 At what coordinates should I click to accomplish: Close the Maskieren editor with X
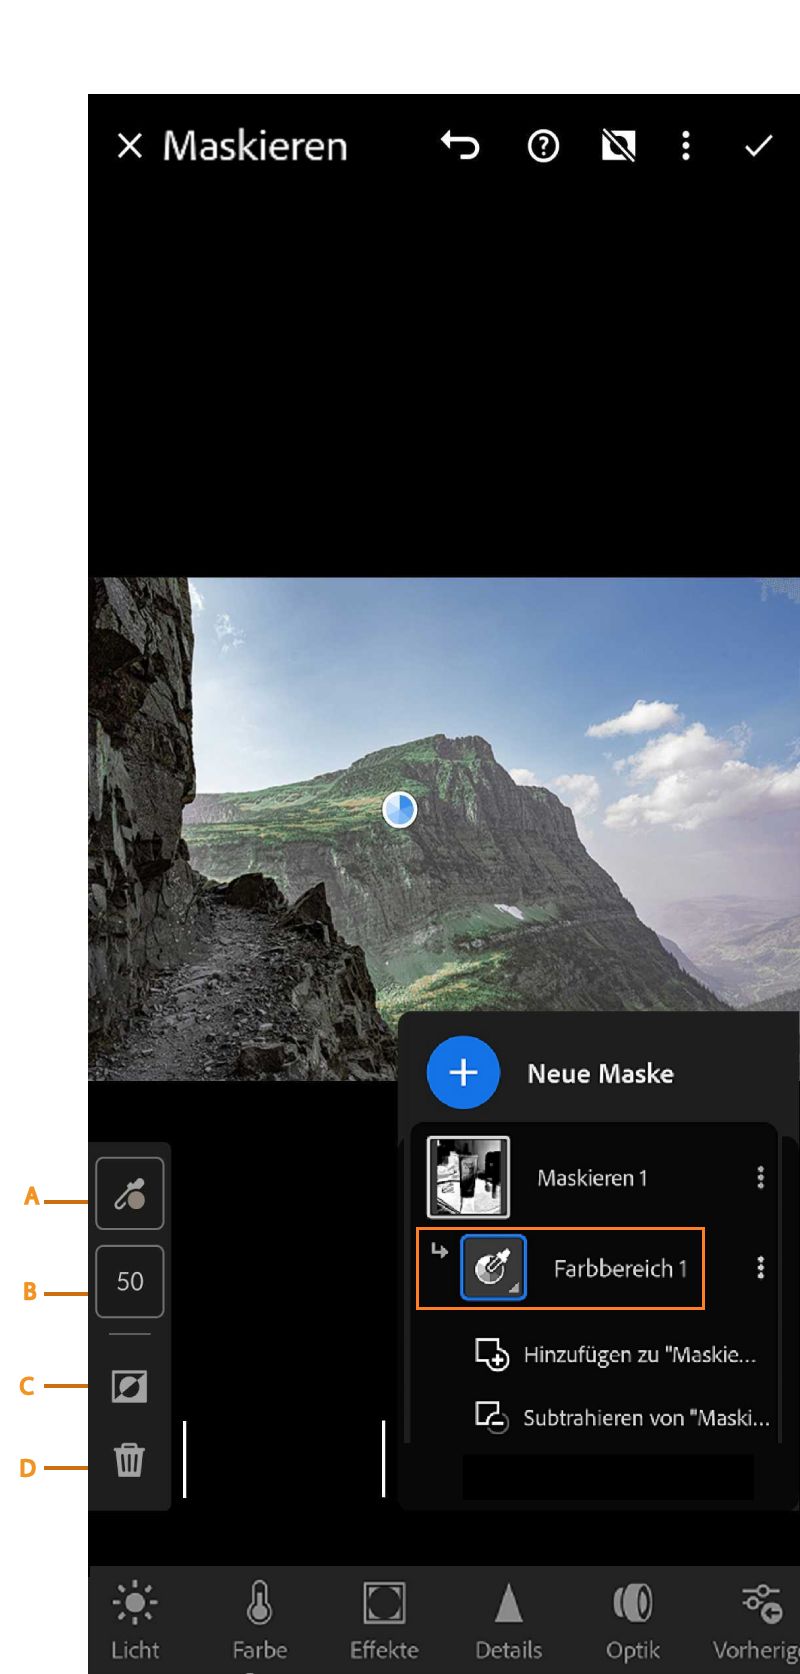click(130, 147)
